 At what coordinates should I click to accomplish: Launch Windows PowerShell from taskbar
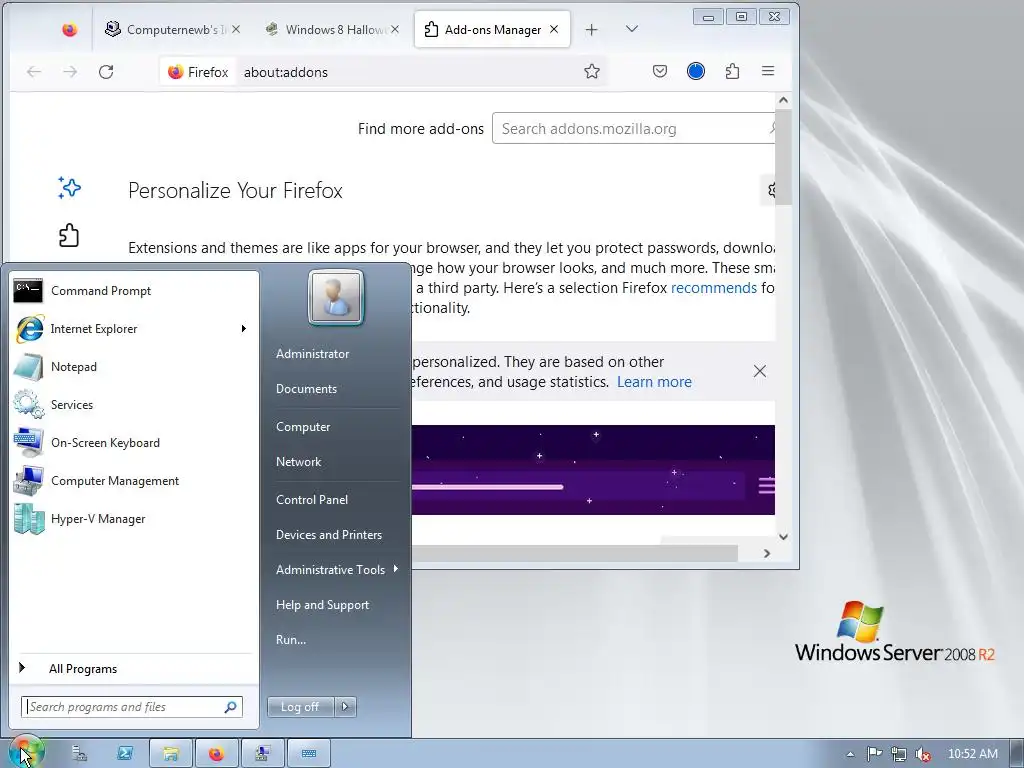coord(125,754)
